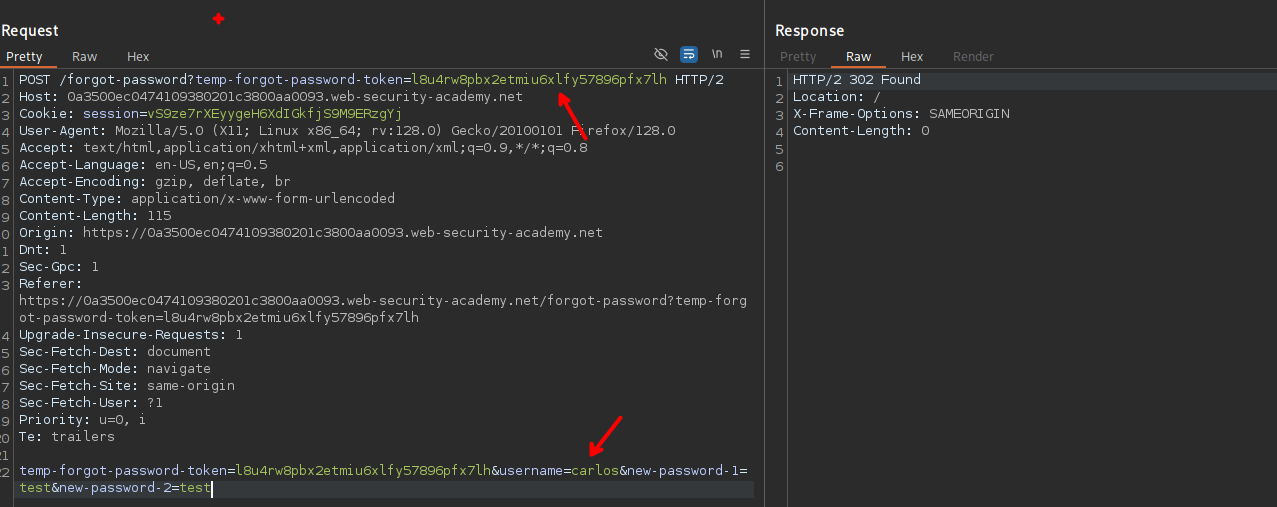This screenshot has height=507, width=1277.
Task: Open the Request Hex tab
Action: [138, 57]
